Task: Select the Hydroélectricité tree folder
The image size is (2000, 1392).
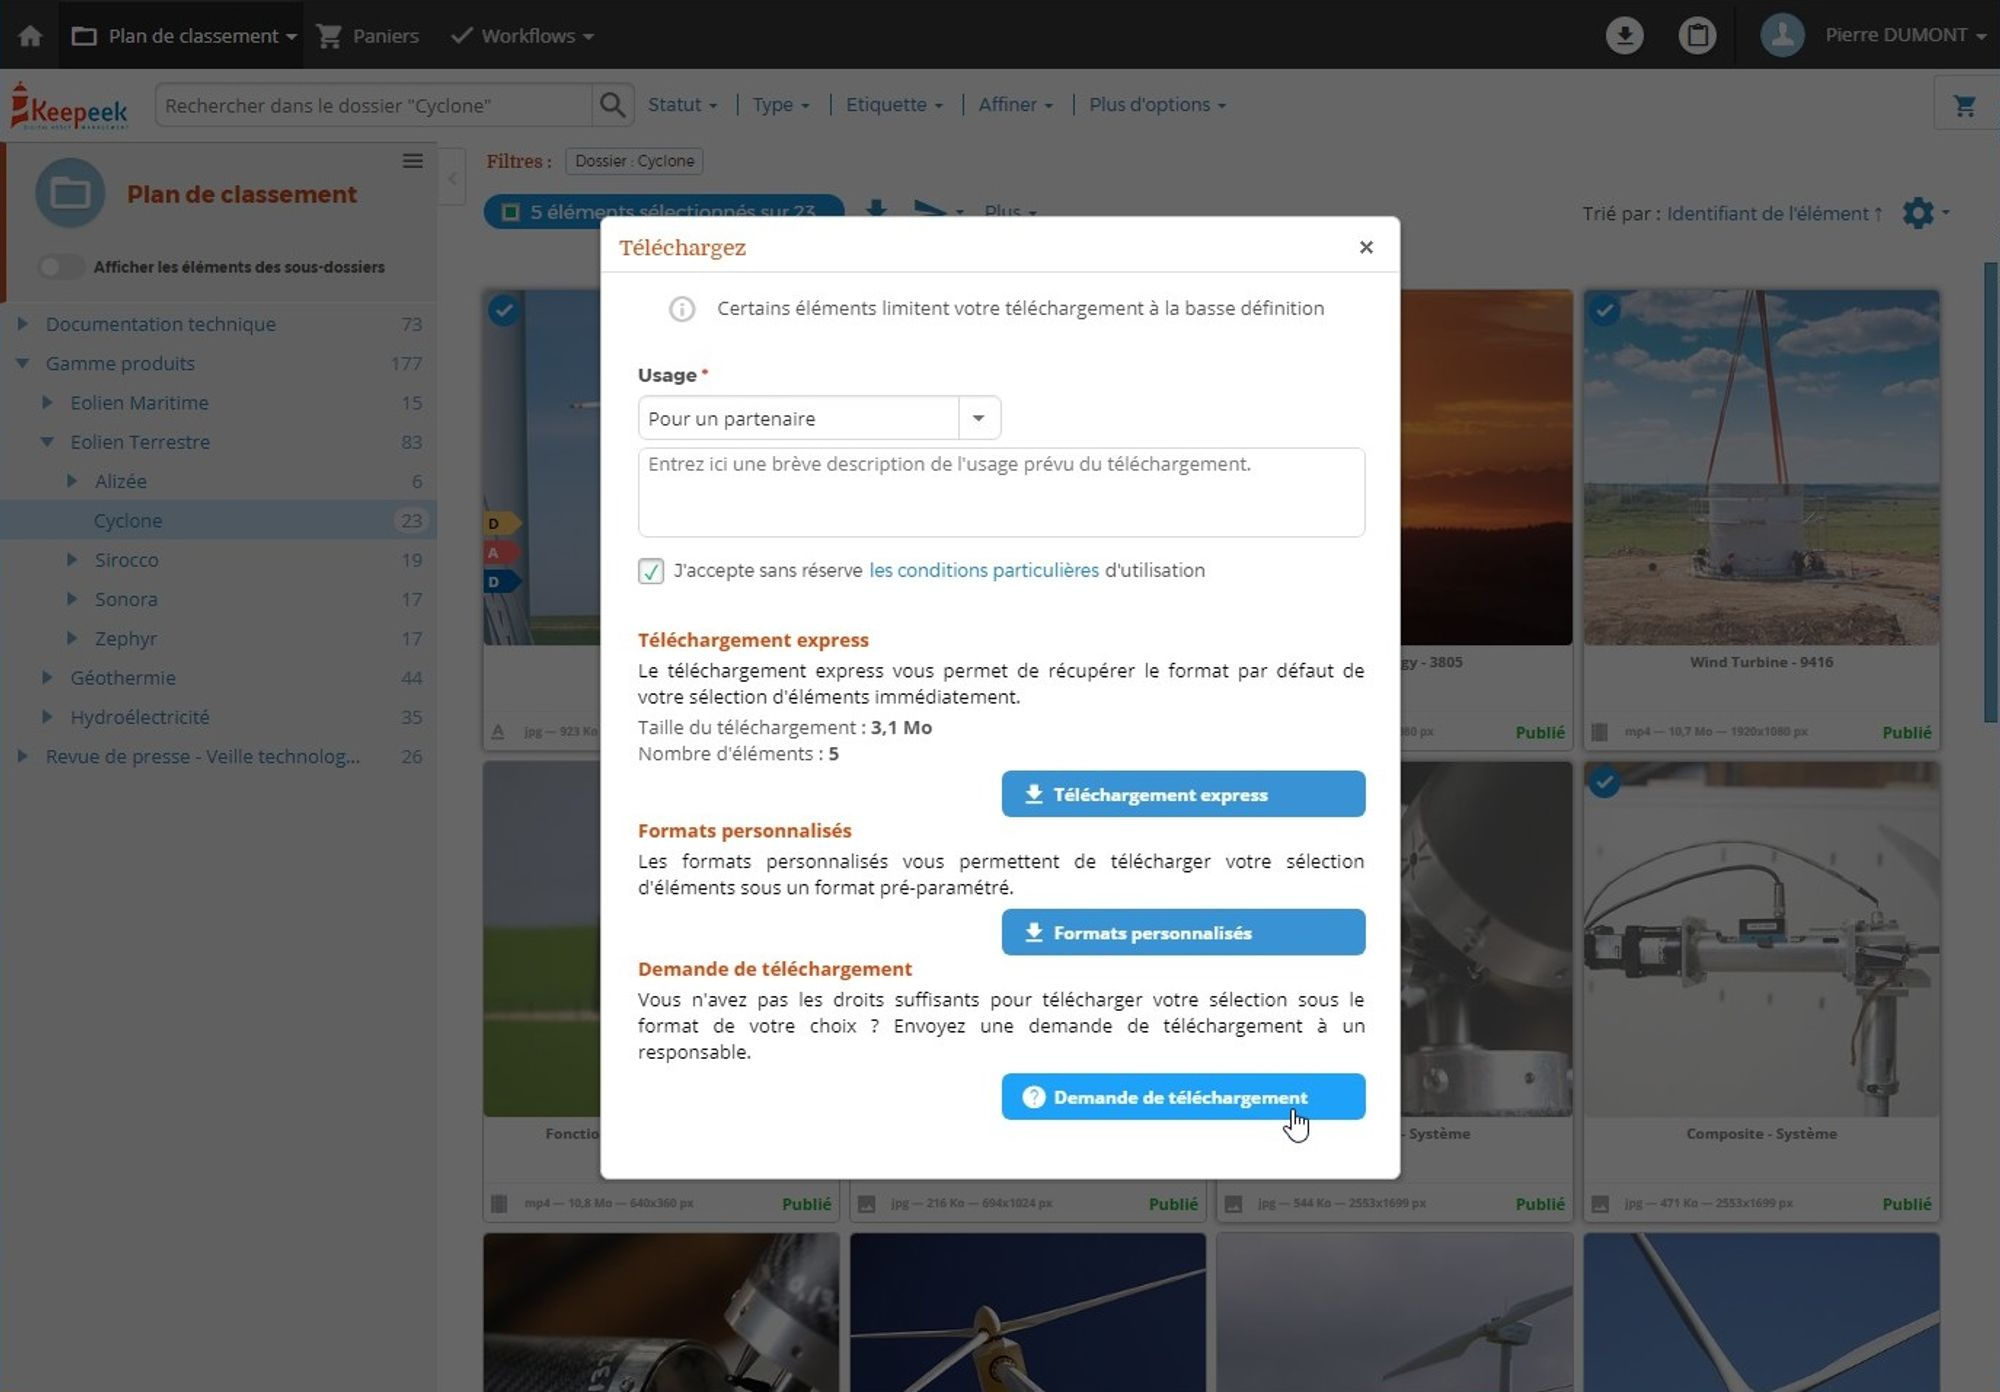Action: (x=140, y=717)
